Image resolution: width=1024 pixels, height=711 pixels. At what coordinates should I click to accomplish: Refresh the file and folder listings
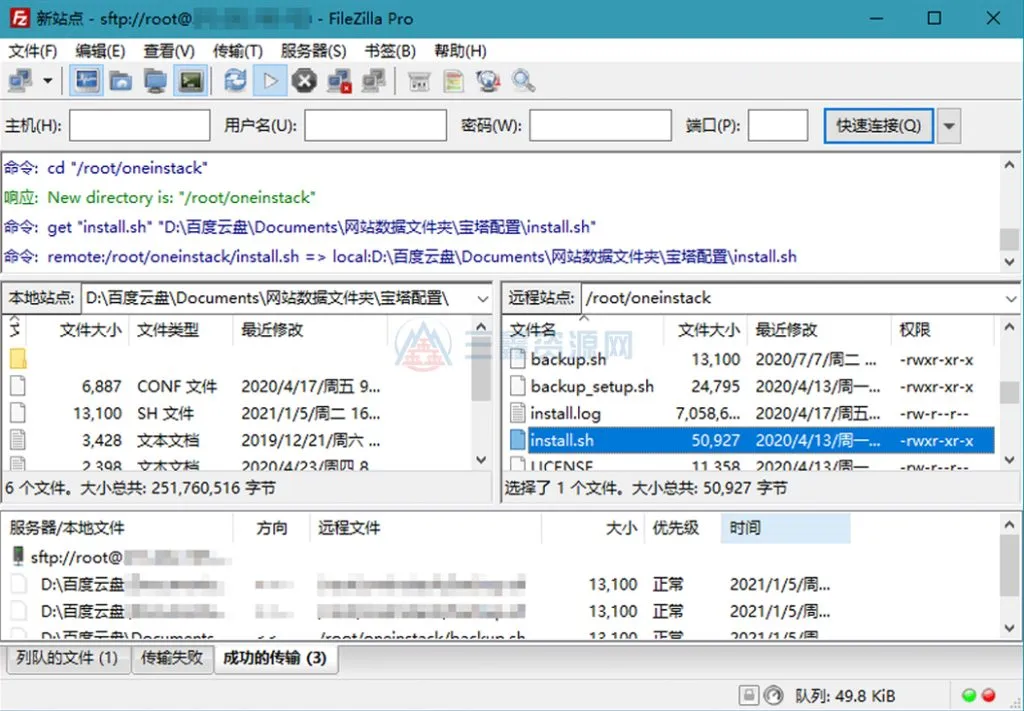pos(234,80)
